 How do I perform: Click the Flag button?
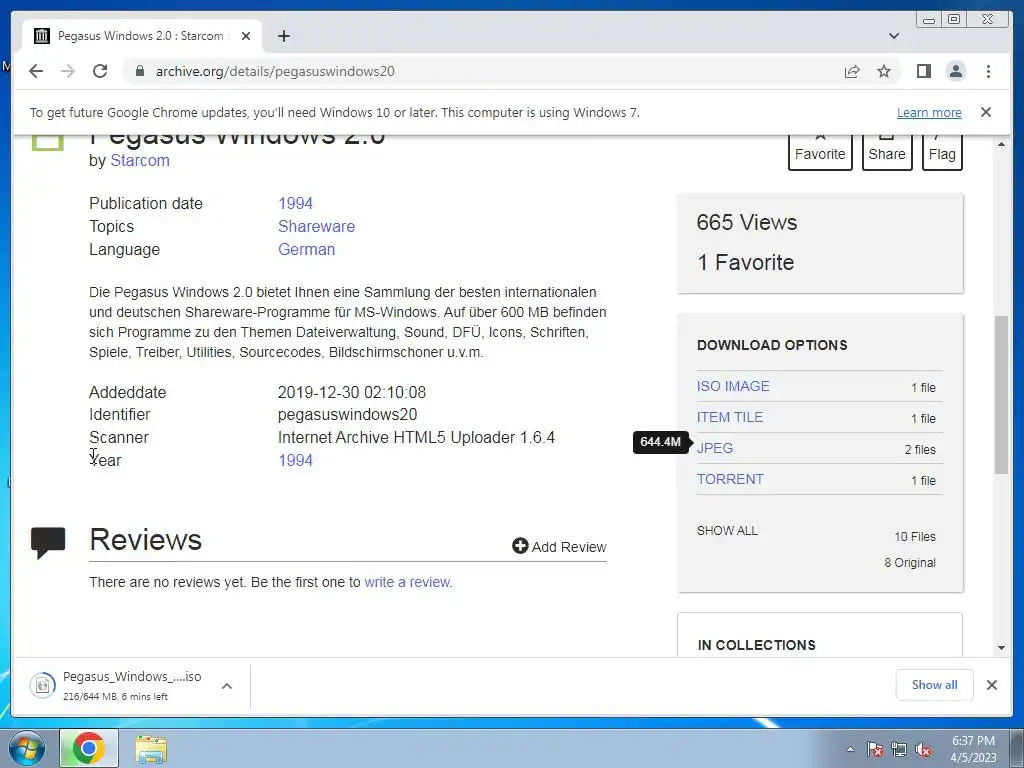tap(942, 152)
